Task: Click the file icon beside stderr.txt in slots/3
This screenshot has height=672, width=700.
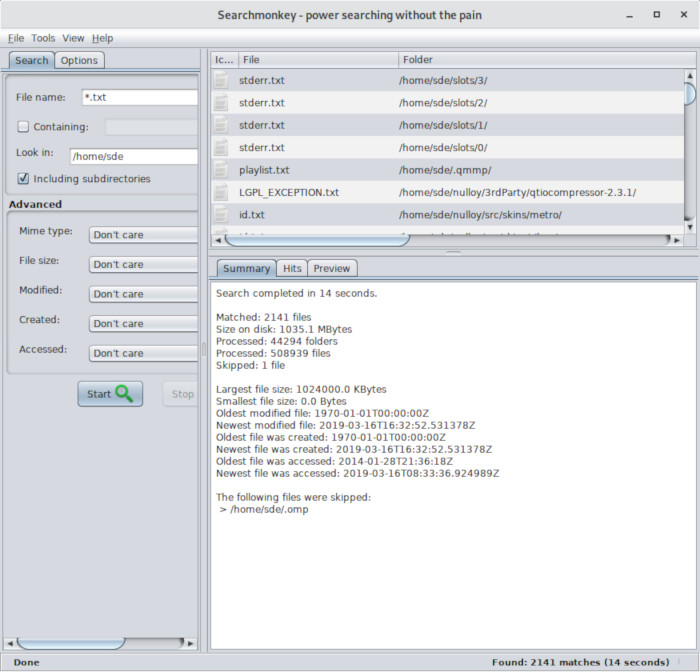Action: pos(221,80)
